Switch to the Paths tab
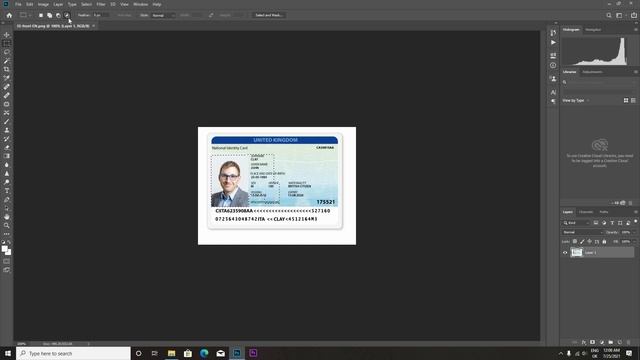 tap(604, 212)
